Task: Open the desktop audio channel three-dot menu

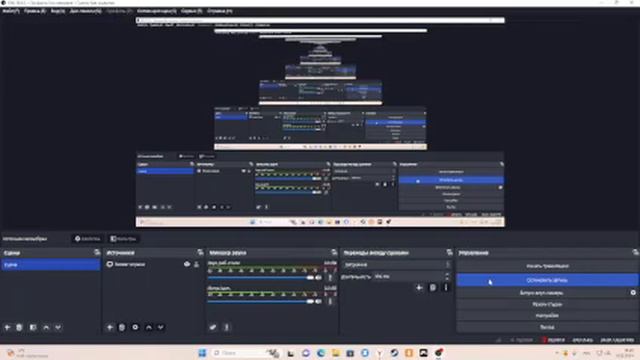Action: tap(330, 278)
